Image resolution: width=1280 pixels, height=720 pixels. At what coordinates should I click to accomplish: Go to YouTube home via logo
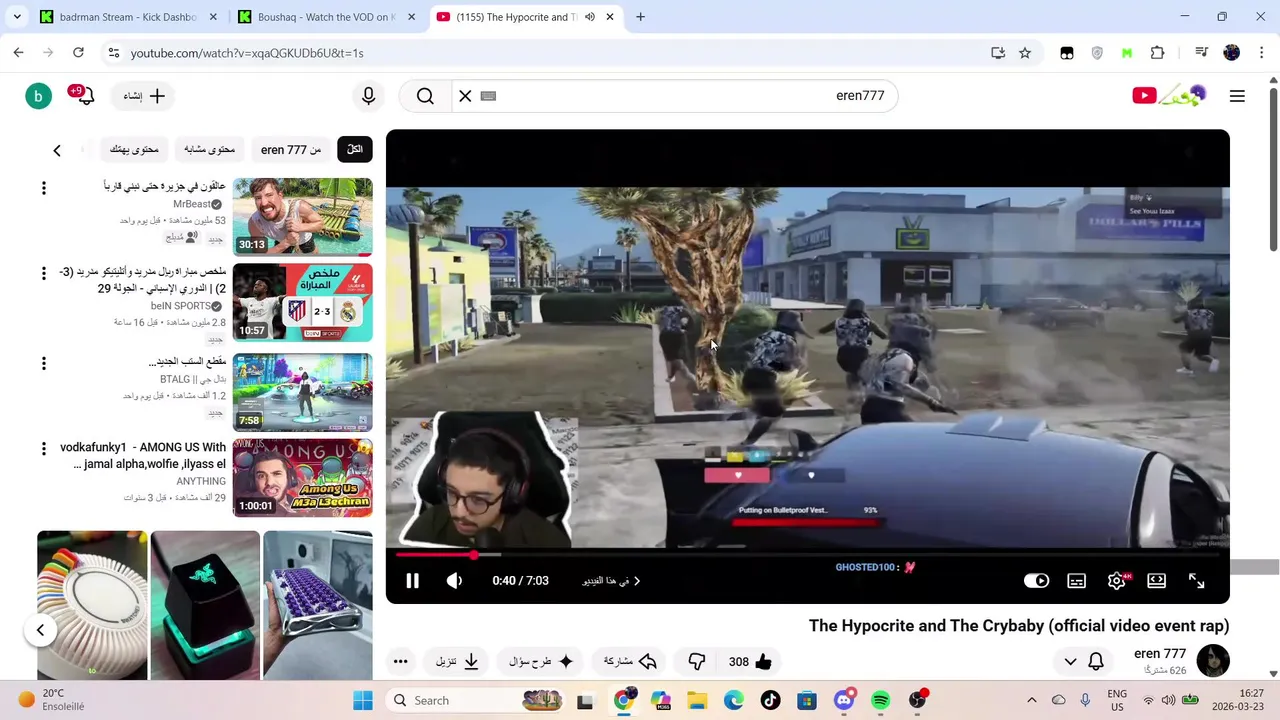click(1169, 95)
